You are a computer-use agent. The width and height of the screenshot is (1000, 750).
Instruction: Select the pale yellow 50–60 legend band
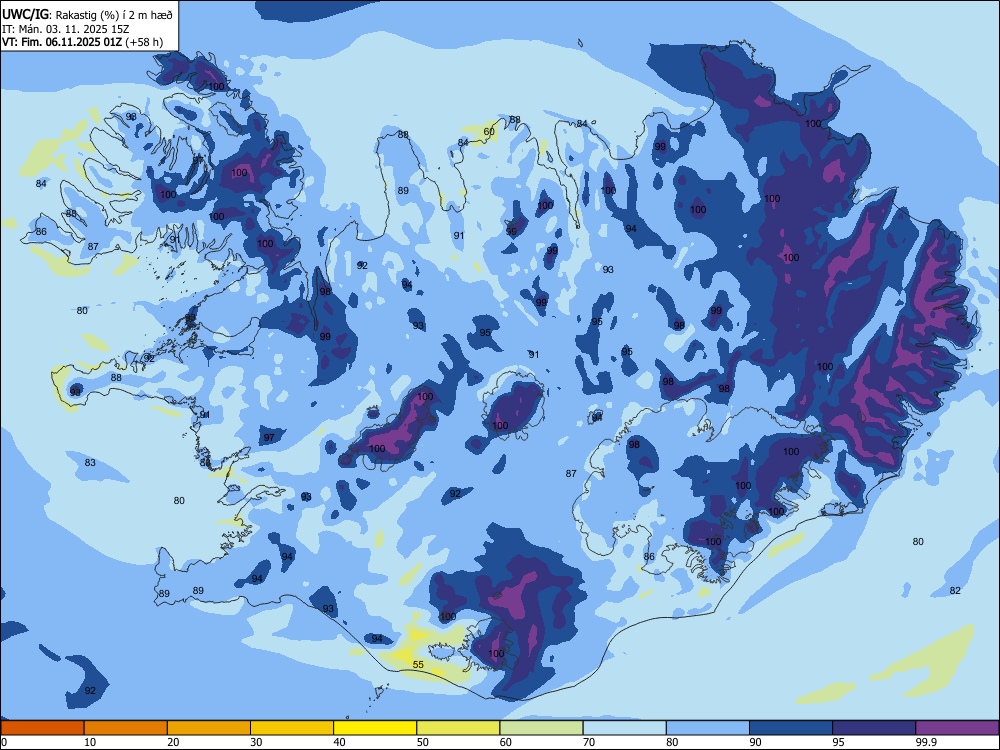tap(458, 728)
